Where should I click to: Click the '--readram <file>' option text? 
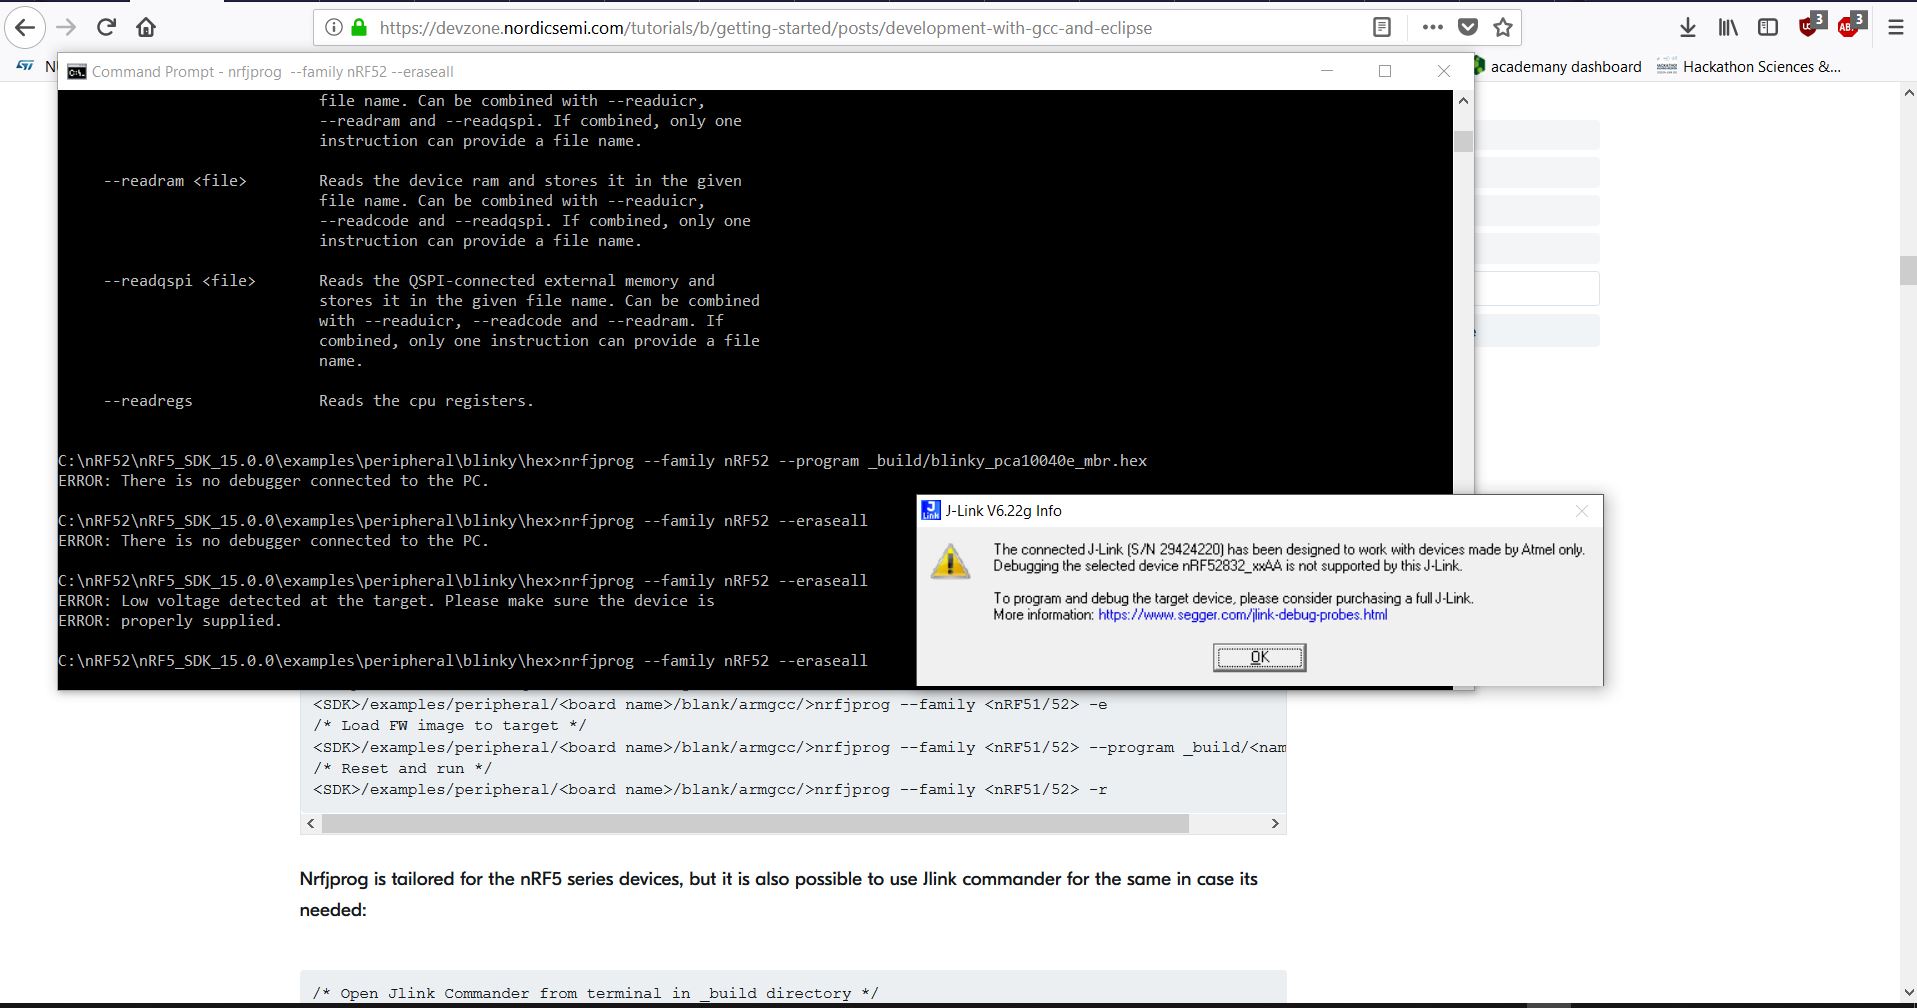pyautogui.click(x=175, y=181)
